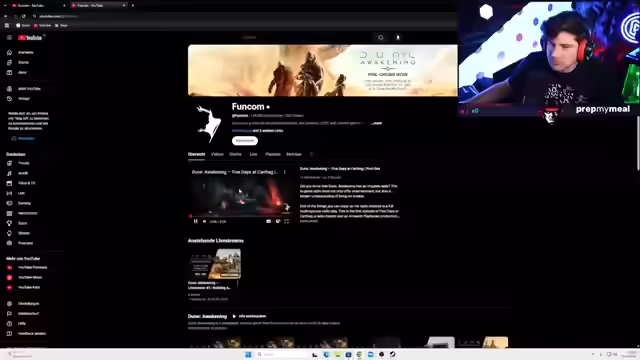
Task: Open the Musik sidebar icon
Action: click(9, 173)
